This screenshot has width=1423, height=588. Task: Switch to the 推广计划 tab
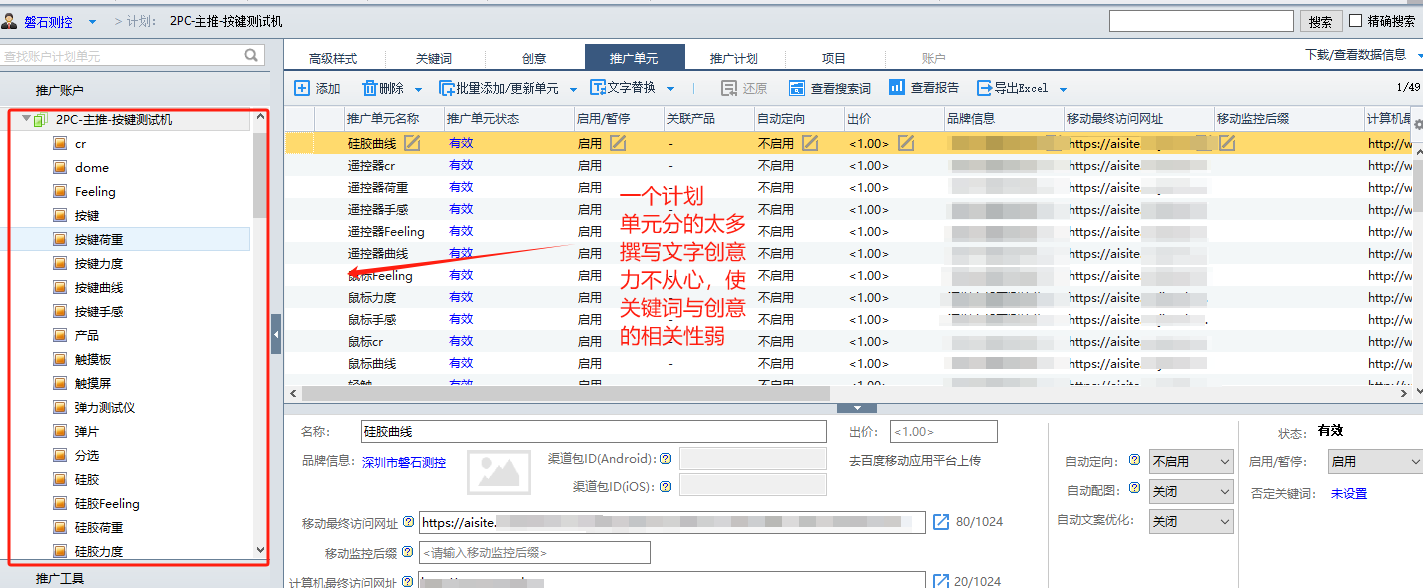(733, 58)
